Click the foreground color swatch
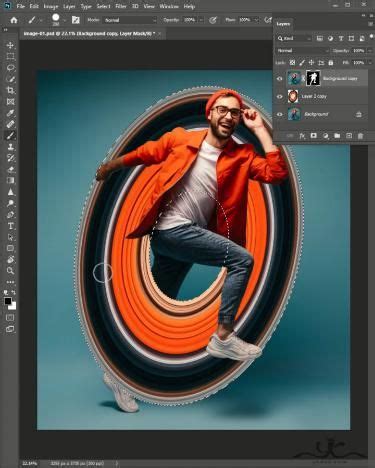Viewport: 375px width, 468px height. click(x=8, y=301)
